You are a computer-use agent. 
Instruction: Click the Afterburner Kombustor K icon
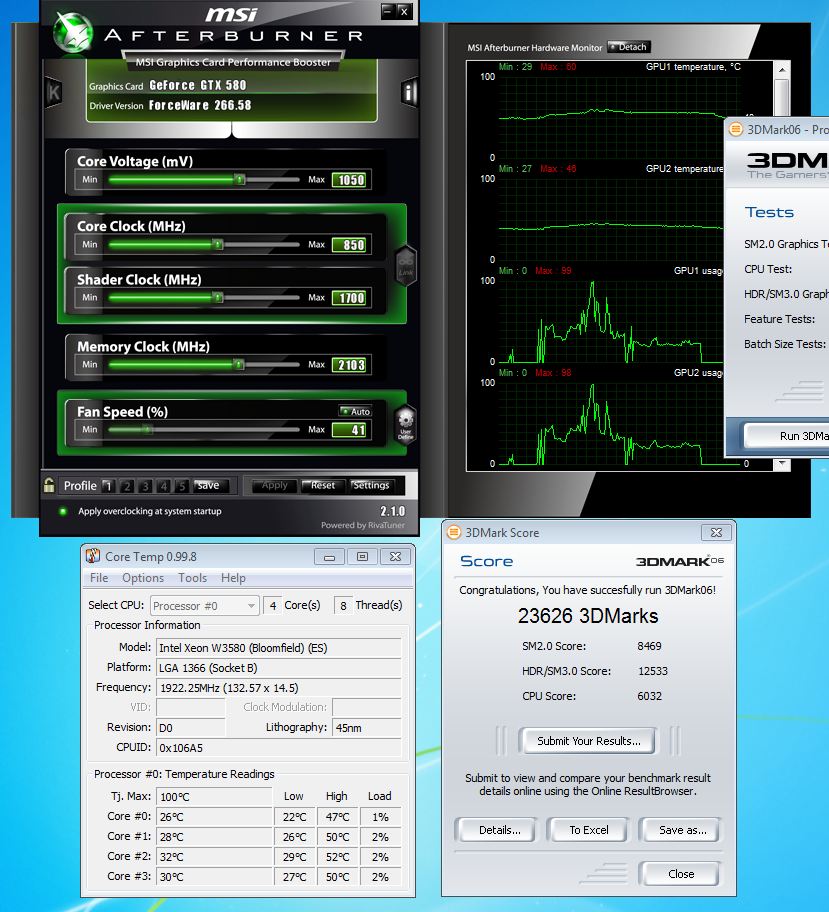(54, 92)
